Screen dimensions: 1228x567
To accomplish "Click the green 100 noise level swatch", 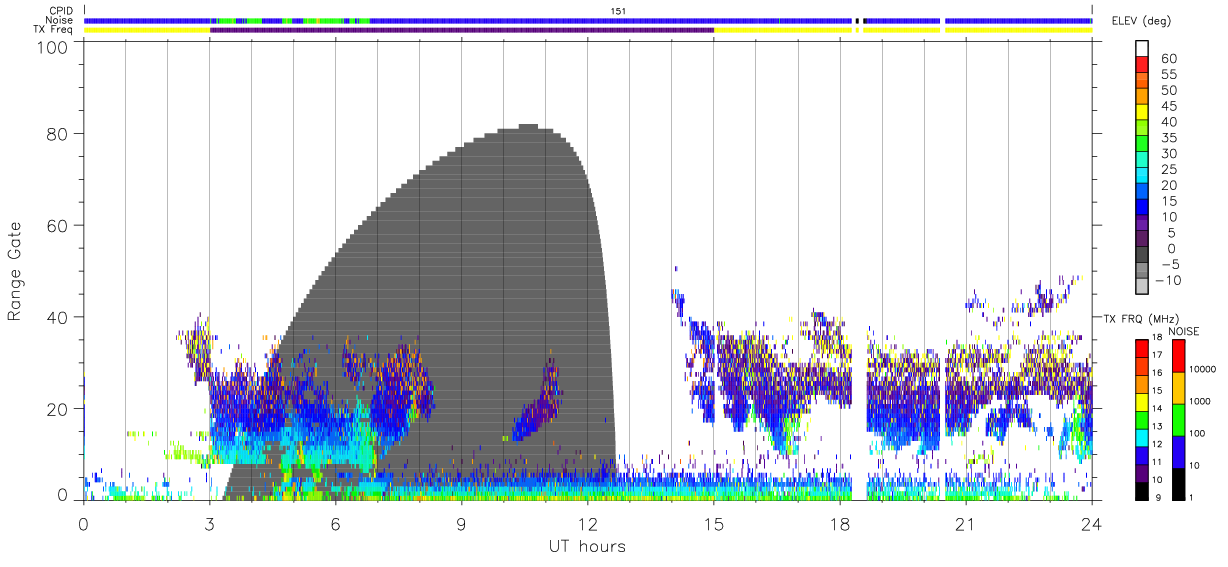I will click(1177, 420).
